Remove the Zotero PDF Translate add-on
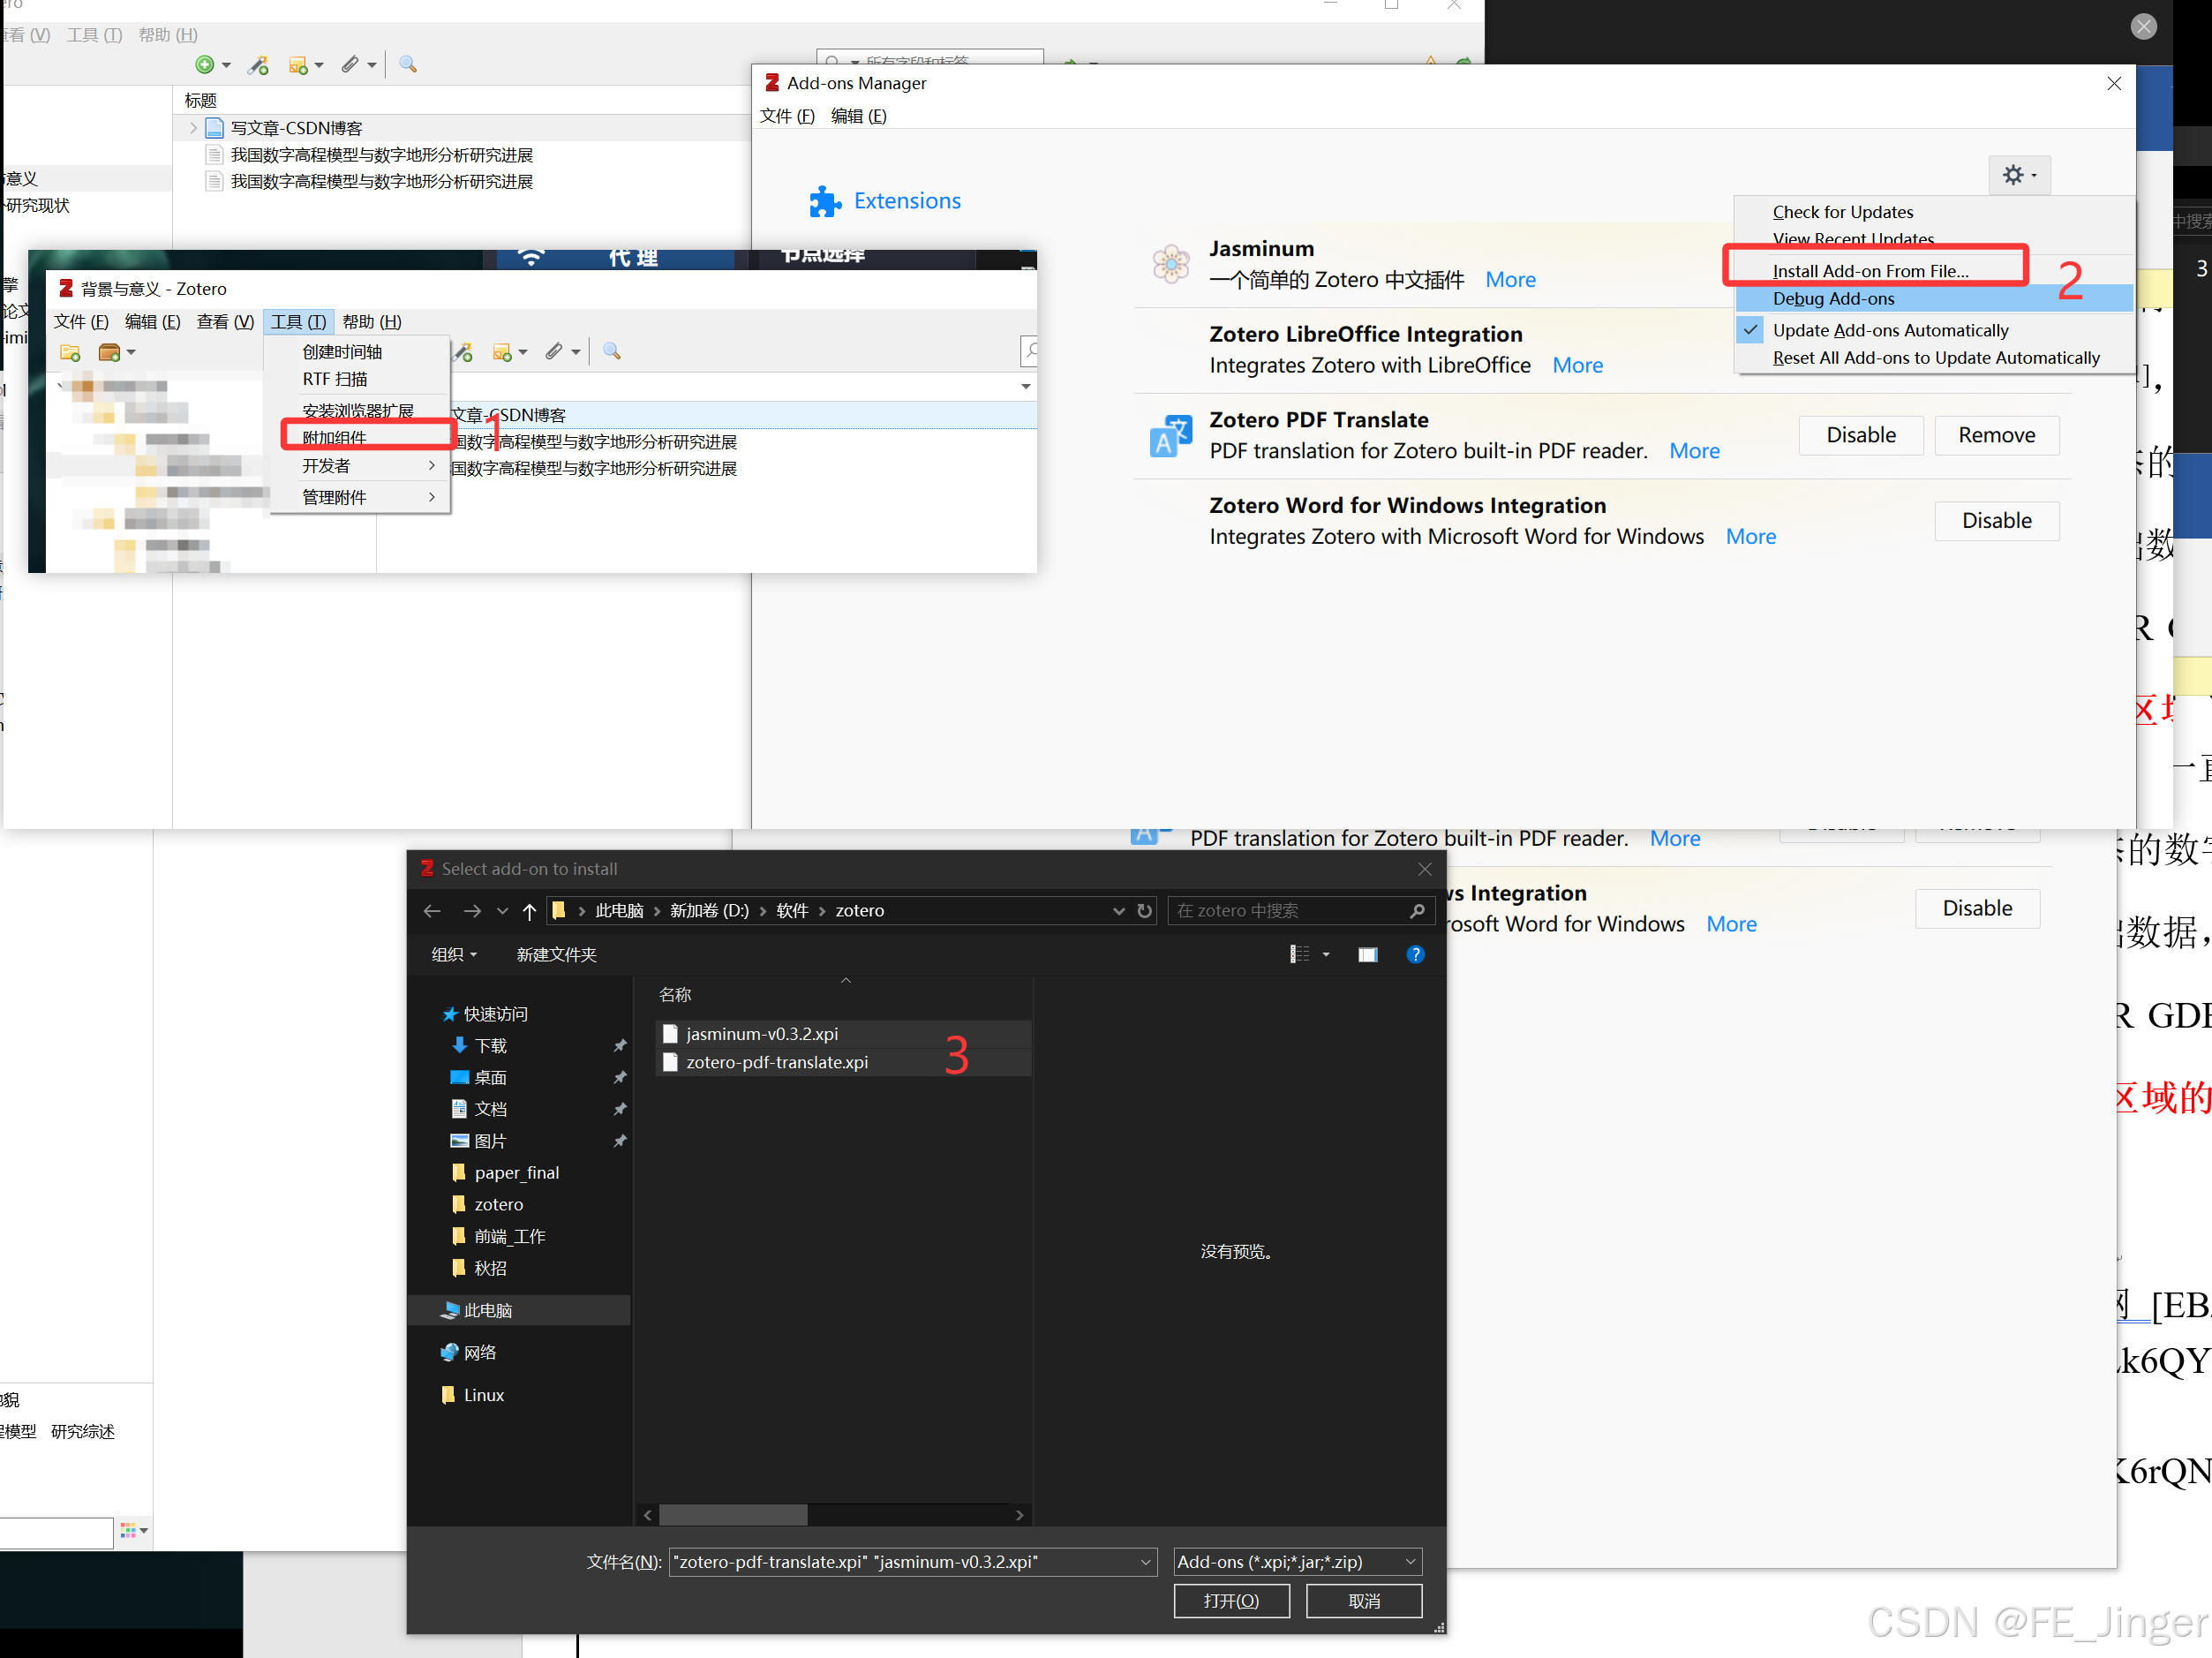This screenshot has width=2212, height=1658. coord(1996,435)
